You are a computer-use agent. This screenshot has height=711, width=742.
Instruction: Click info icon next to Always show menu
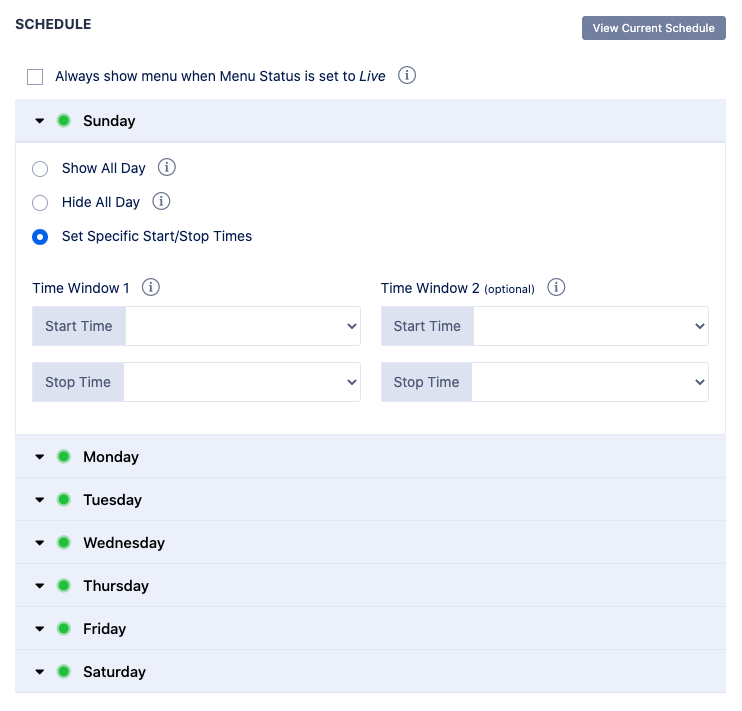[x=407, y=75]
